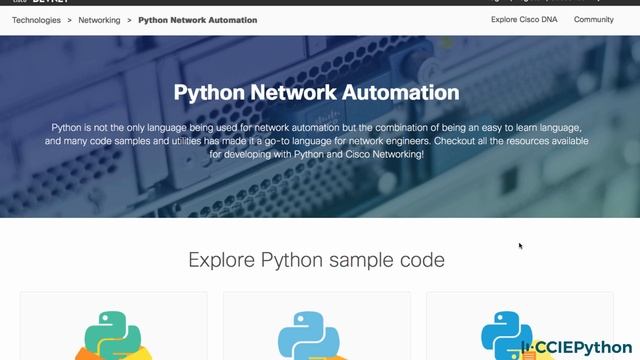Open the right sample card with the blue Python logo
Image resolution: width=640 pixels, height=360 pixels.
(519, 326)
